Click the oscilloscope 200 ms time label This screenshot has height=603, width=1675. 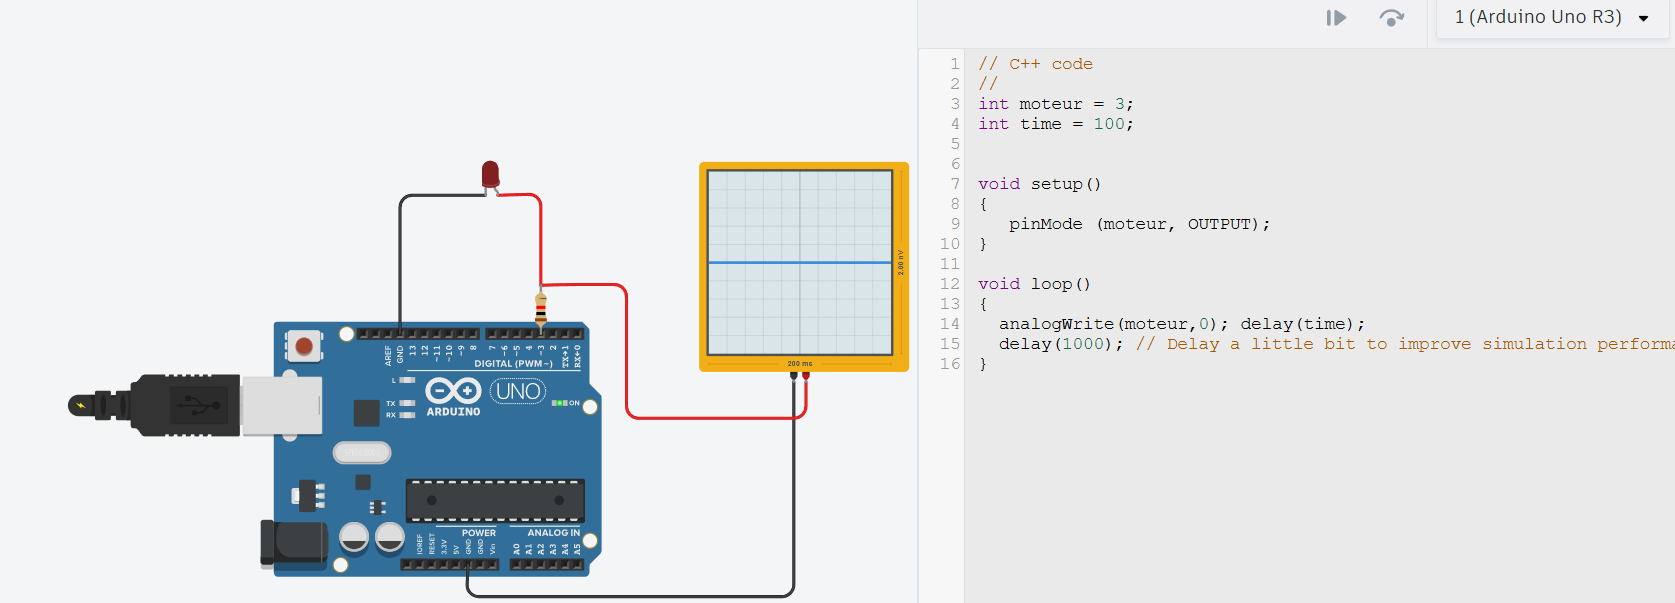coord(800,363)
